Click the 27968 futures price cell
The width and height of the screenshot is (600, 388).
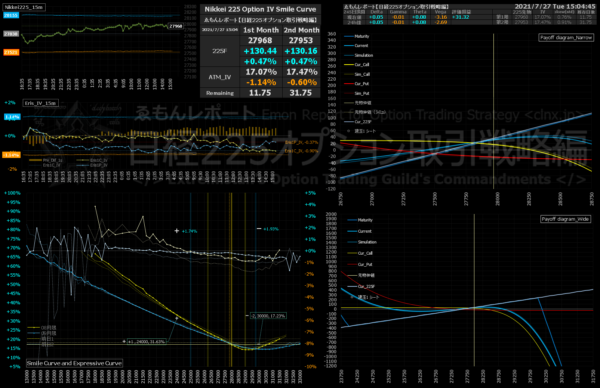point(260,41)
